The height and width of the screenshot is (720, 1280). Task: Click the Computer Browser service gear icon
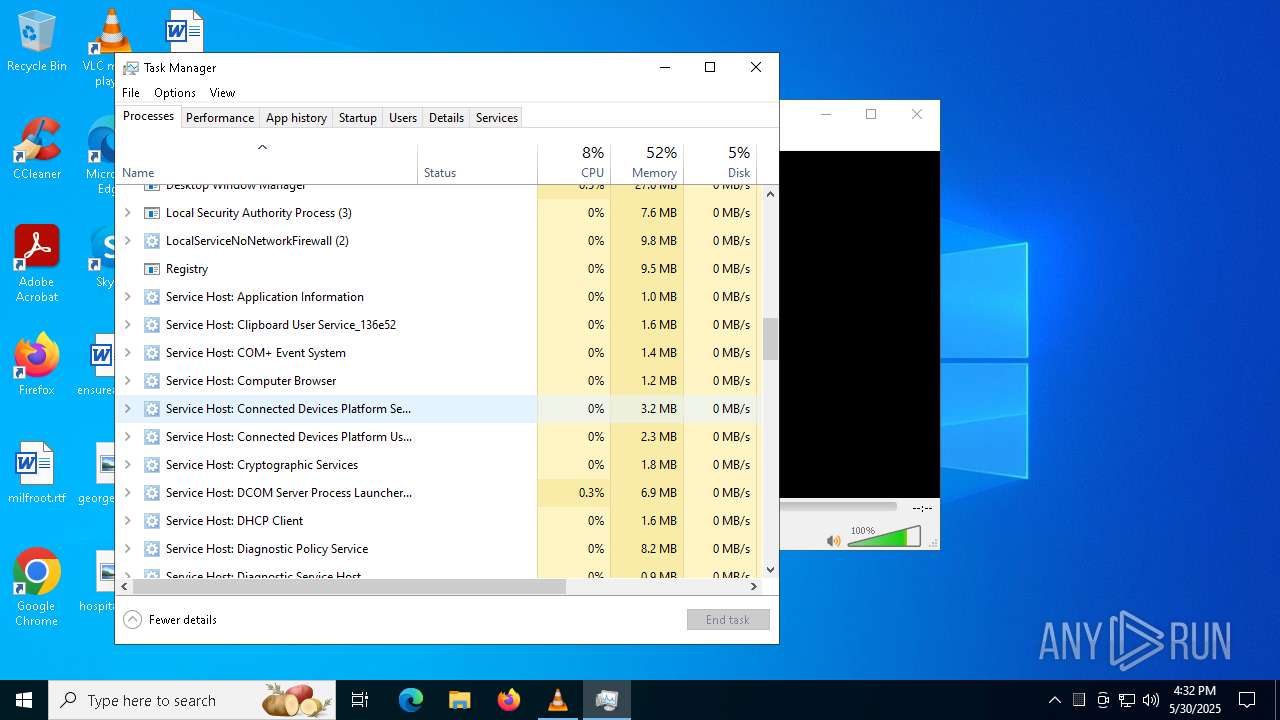point(152,381)
